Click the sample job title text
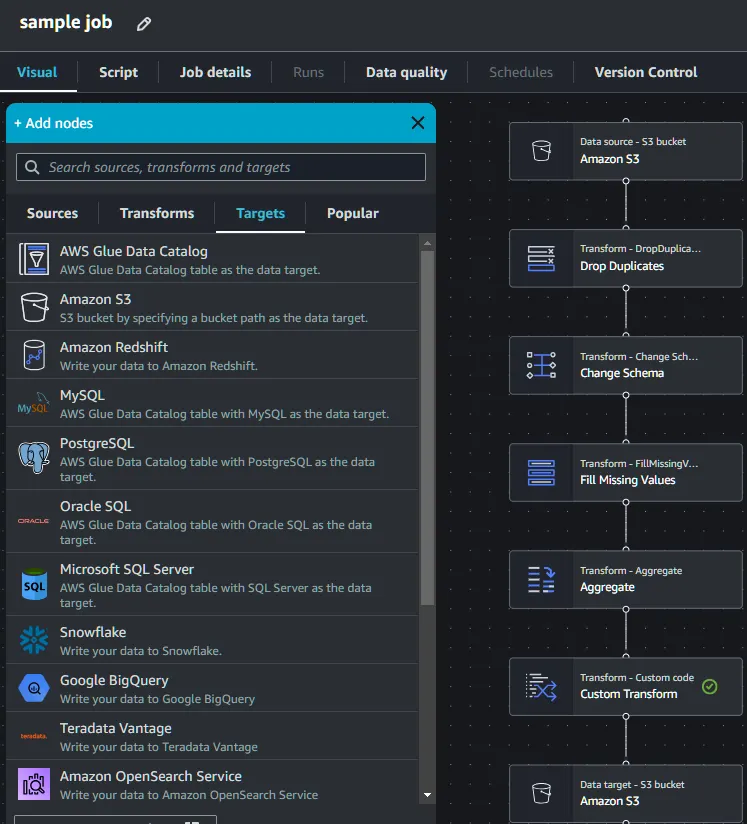This screenshot has height=824, width=747. point(66,23)
